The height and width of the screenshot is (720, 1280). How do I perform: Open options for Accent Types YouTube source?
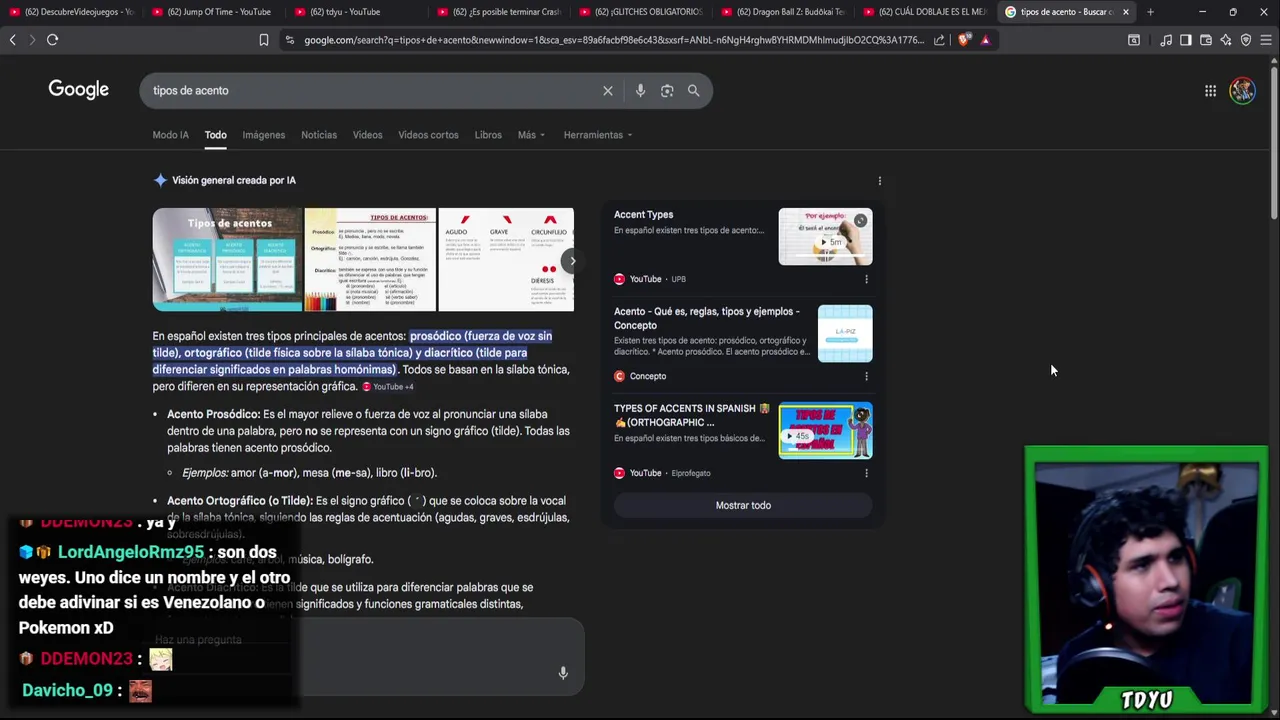pyautogui.click(x=866, y=279)
